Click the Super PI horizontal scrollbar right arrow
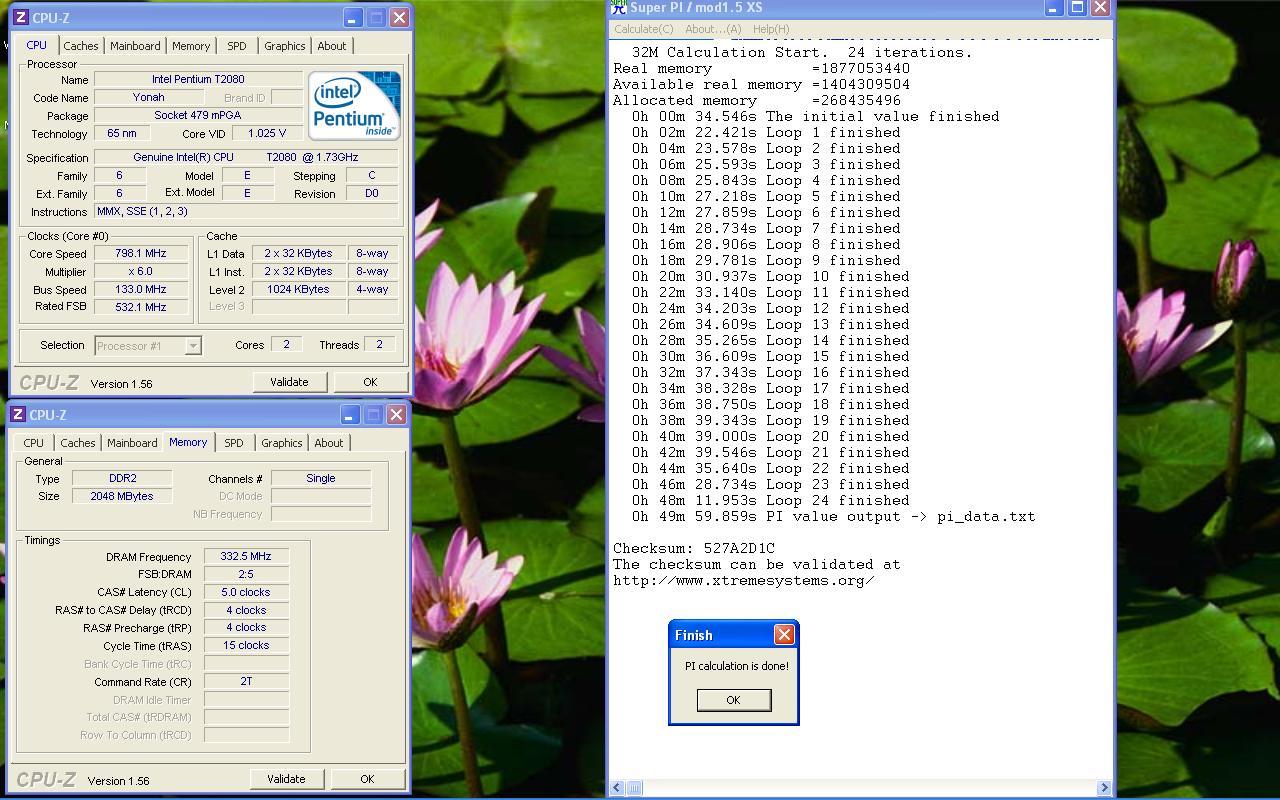 (x=1104, y=788)
